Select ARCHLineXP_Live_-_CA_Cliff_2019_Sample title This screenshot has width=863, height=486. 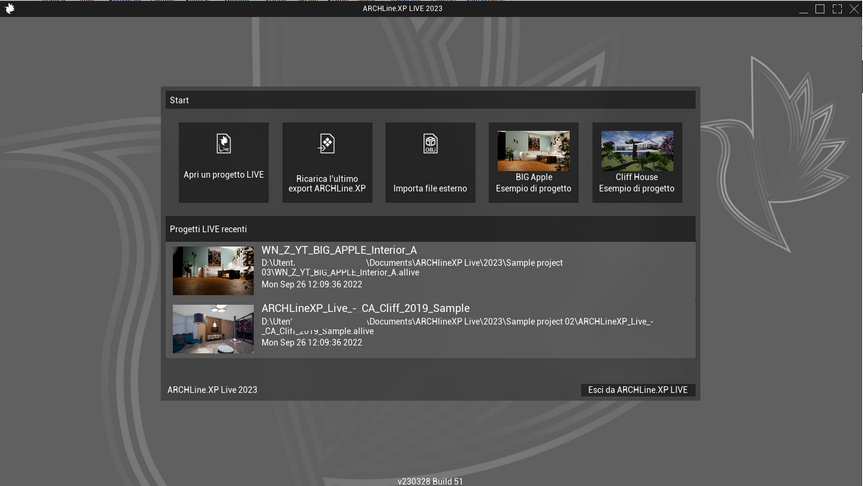pyautogui.click(x=365, y=308)
